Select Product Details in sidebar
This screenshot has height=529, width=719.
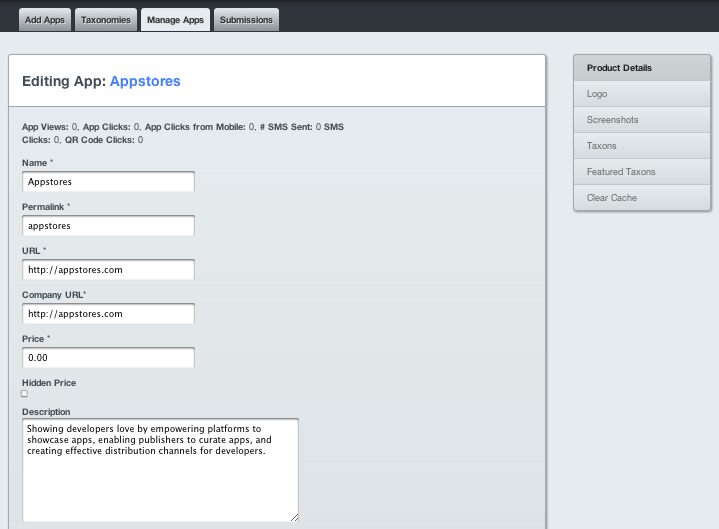[642, 68]
